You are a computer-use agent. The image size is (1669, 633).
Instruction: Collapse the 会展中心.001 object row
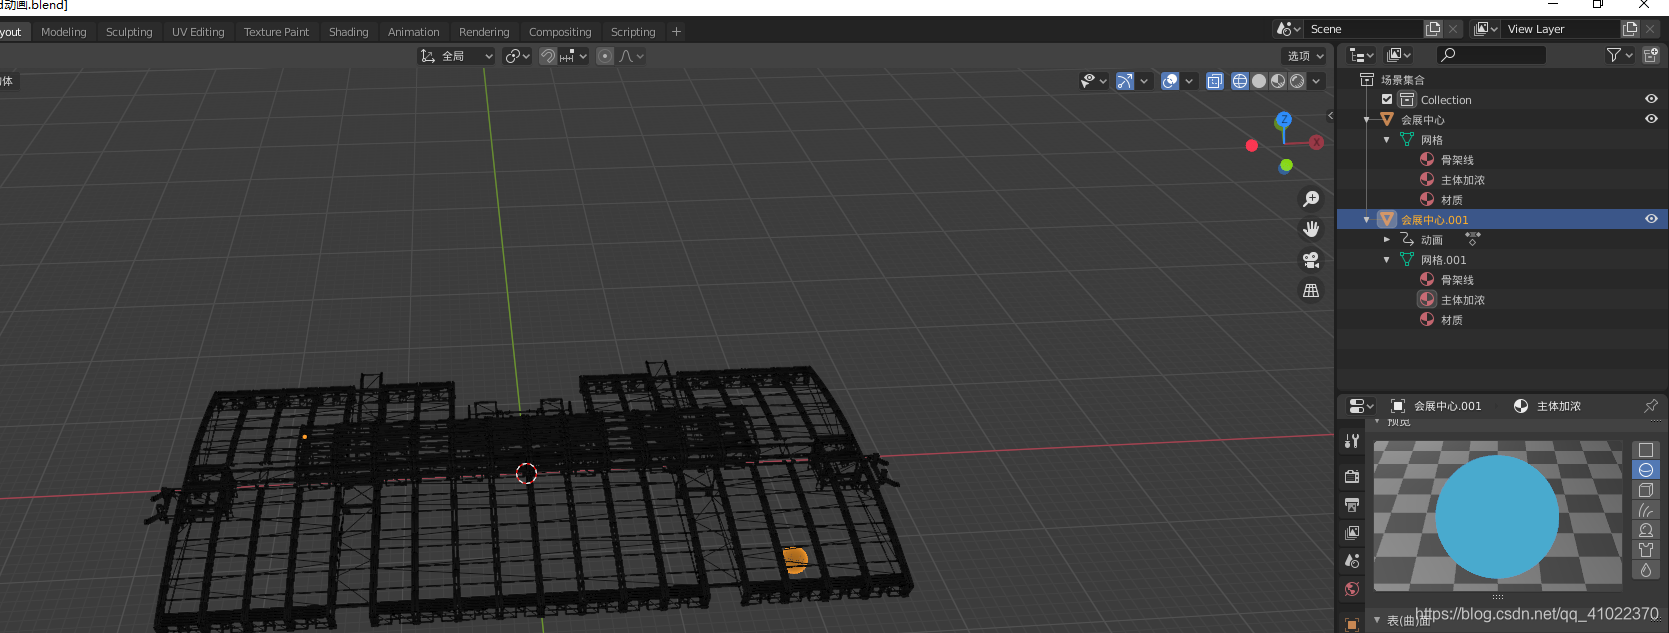point(1367,219)
